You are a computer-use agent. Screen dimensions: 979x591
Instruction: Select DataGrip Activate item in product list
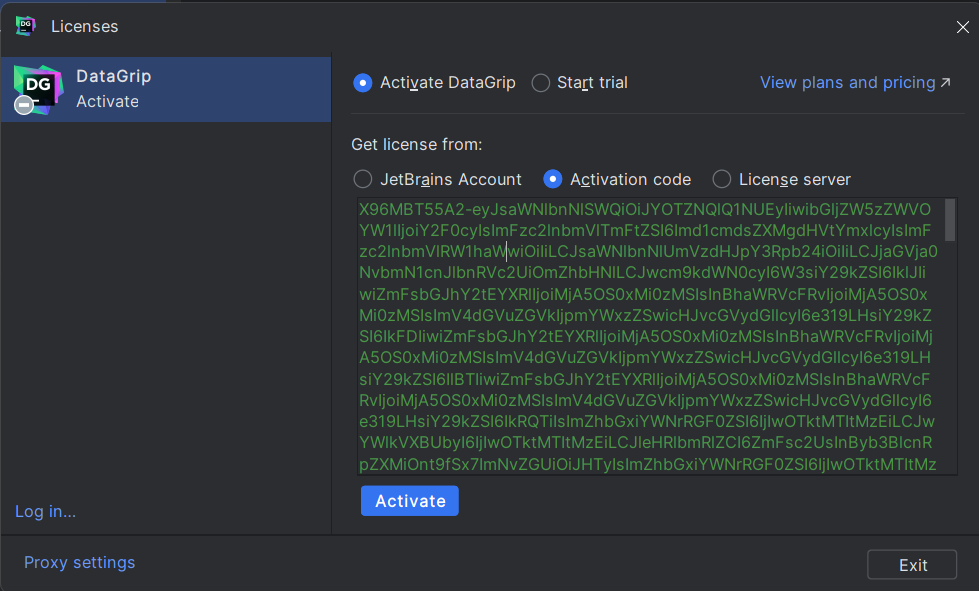pos(166,89)
